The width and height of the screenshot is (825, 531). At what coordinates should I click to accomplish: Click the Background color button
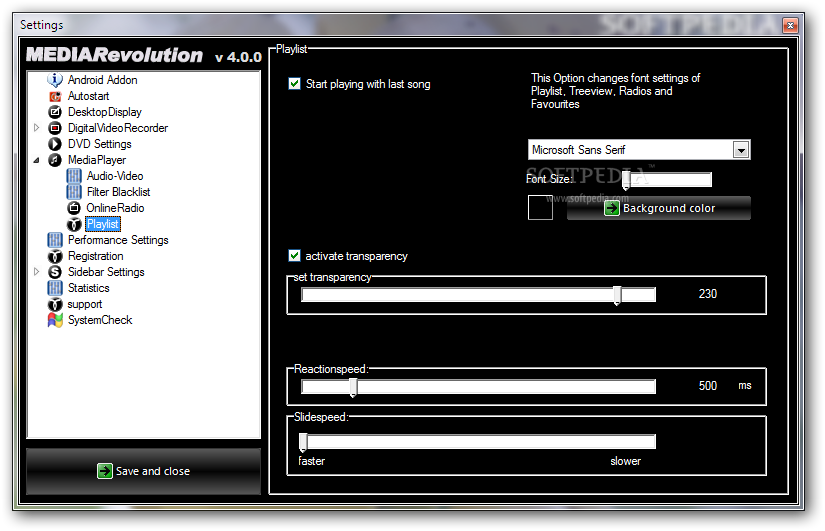coord(659,208)
